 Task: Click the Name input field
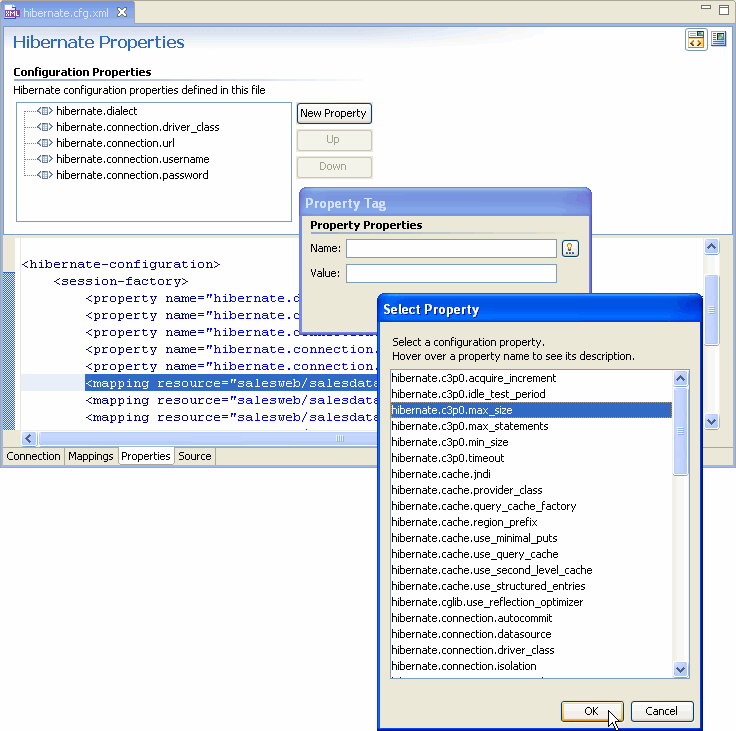451,248
